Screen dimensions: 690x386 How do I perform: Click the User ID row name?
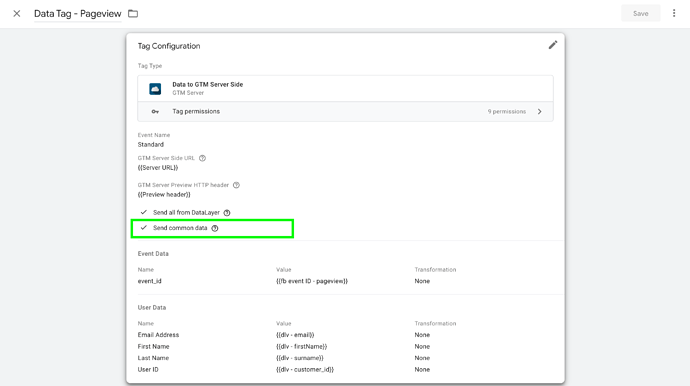click(x=148, y=369)
